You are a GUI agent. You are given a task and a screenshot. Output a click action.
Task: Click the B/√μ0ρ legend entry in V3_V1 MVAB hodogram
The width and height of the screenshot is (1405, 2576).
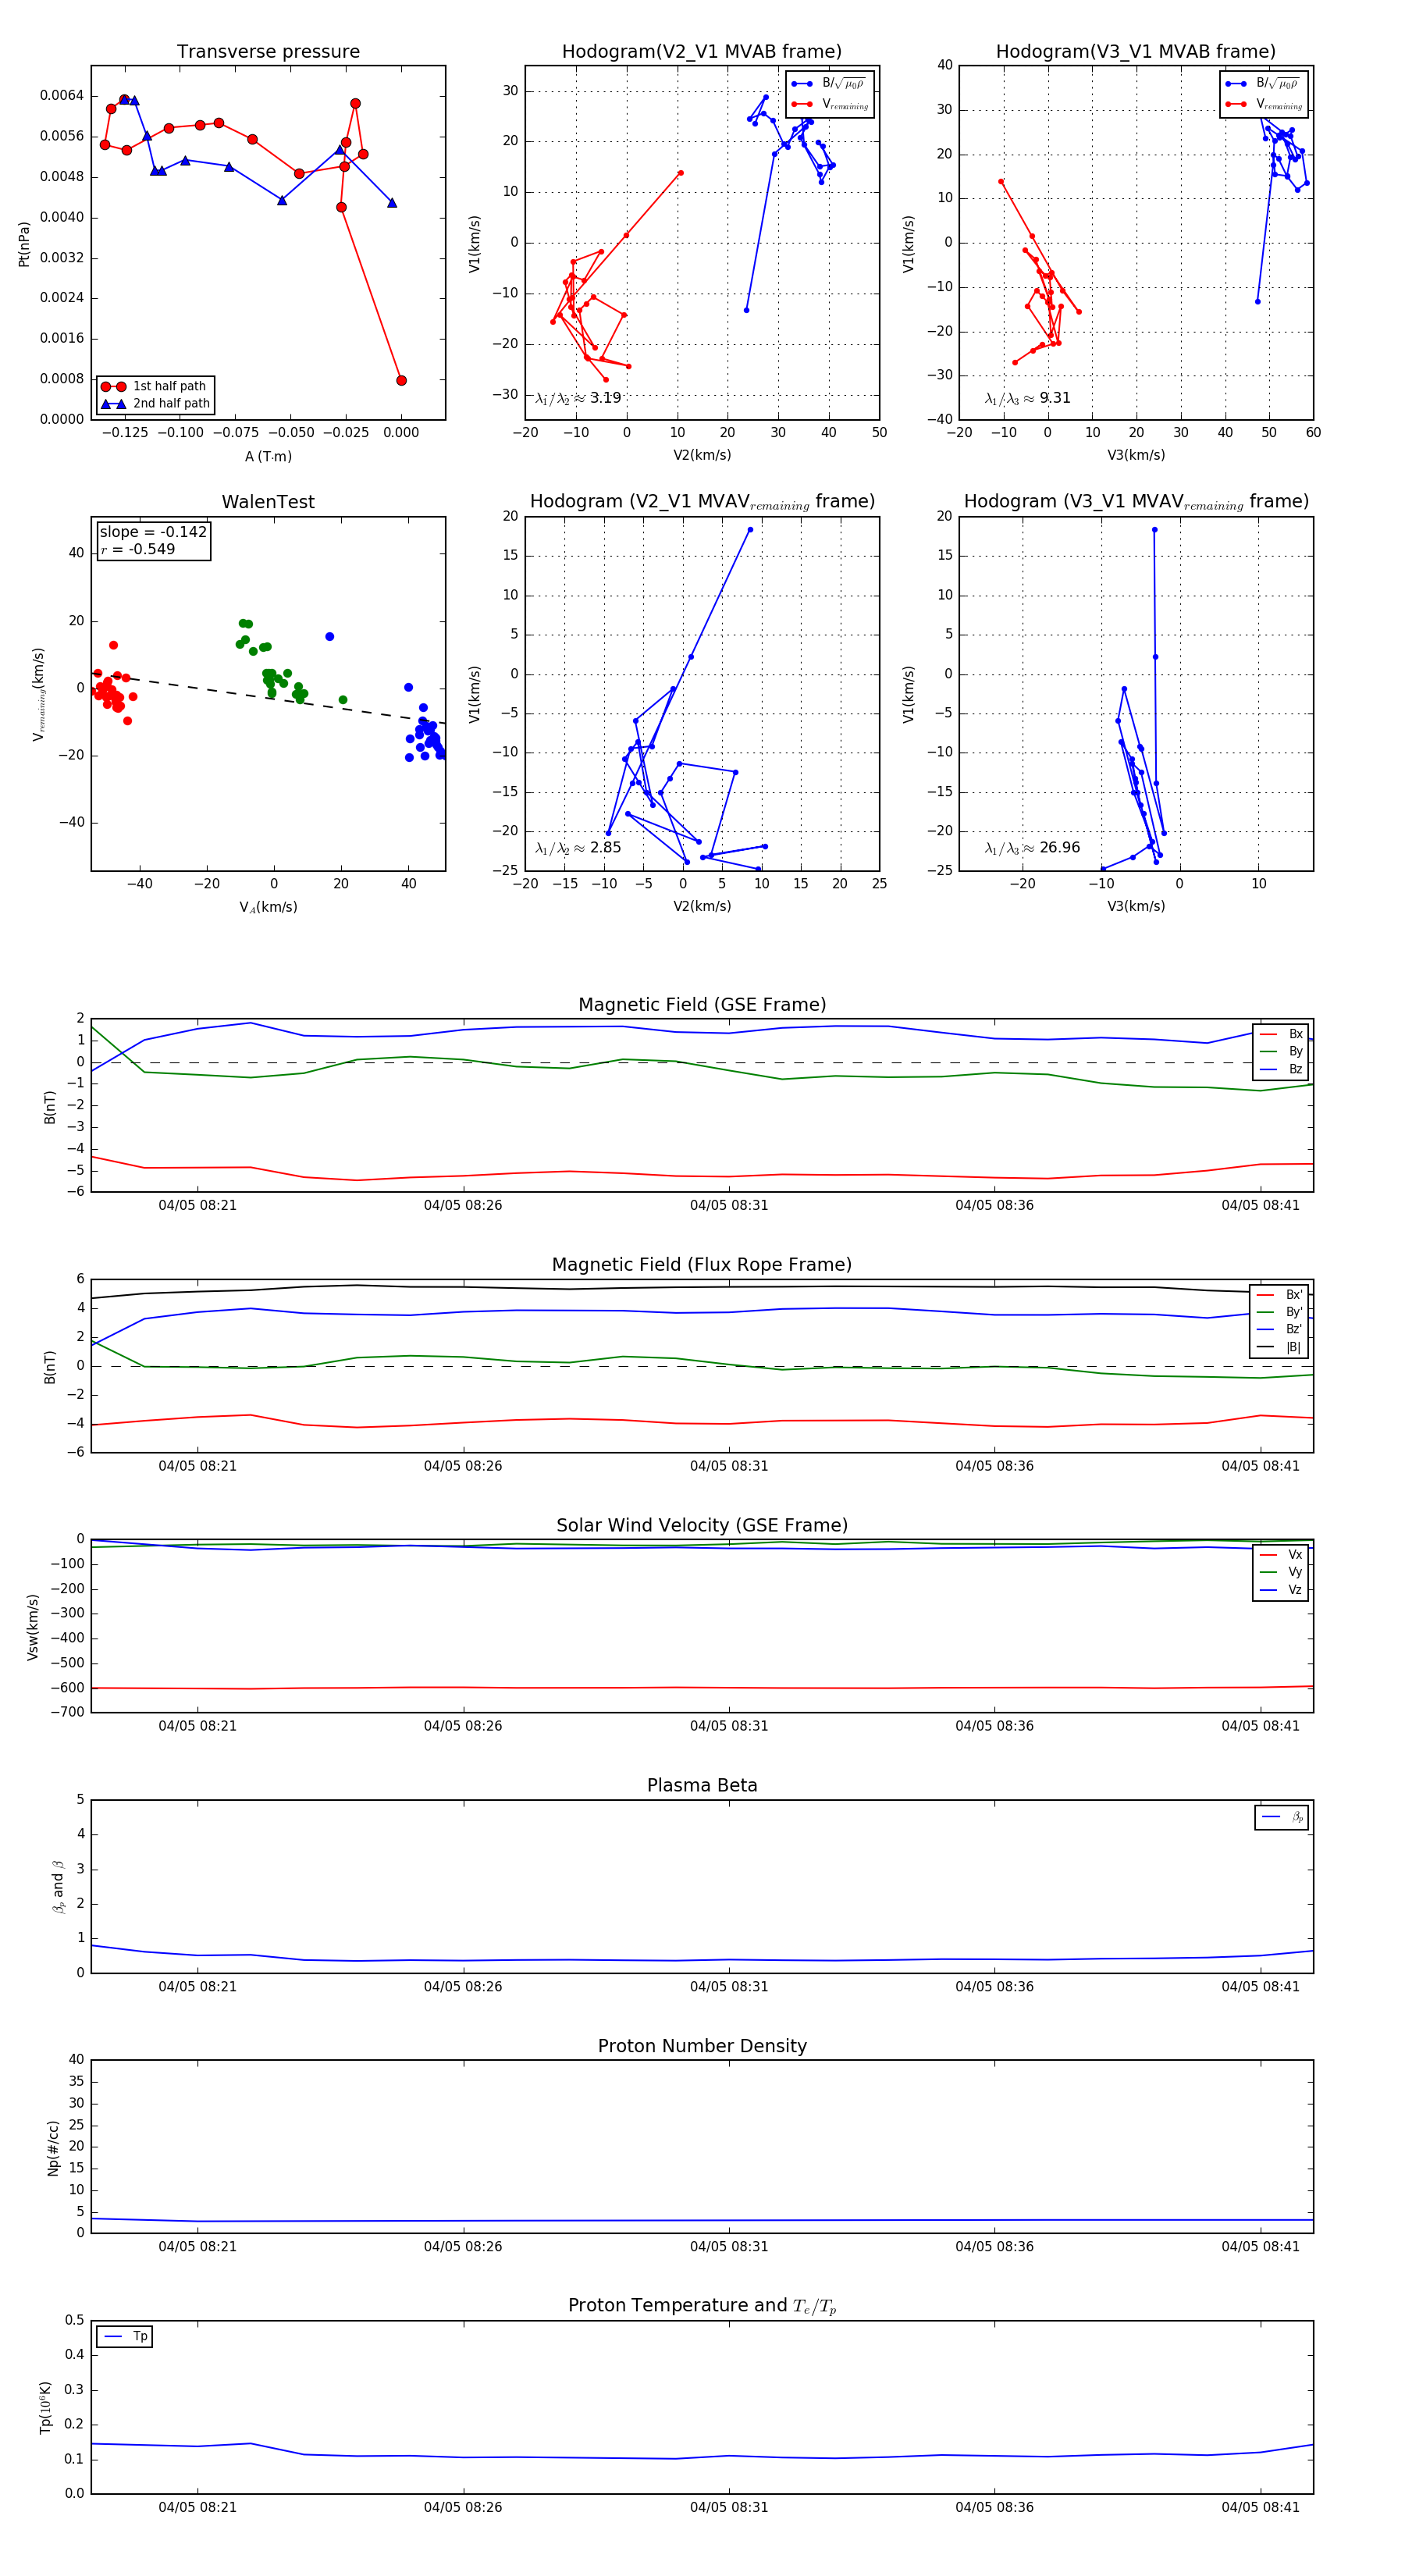coord(1263,84)
